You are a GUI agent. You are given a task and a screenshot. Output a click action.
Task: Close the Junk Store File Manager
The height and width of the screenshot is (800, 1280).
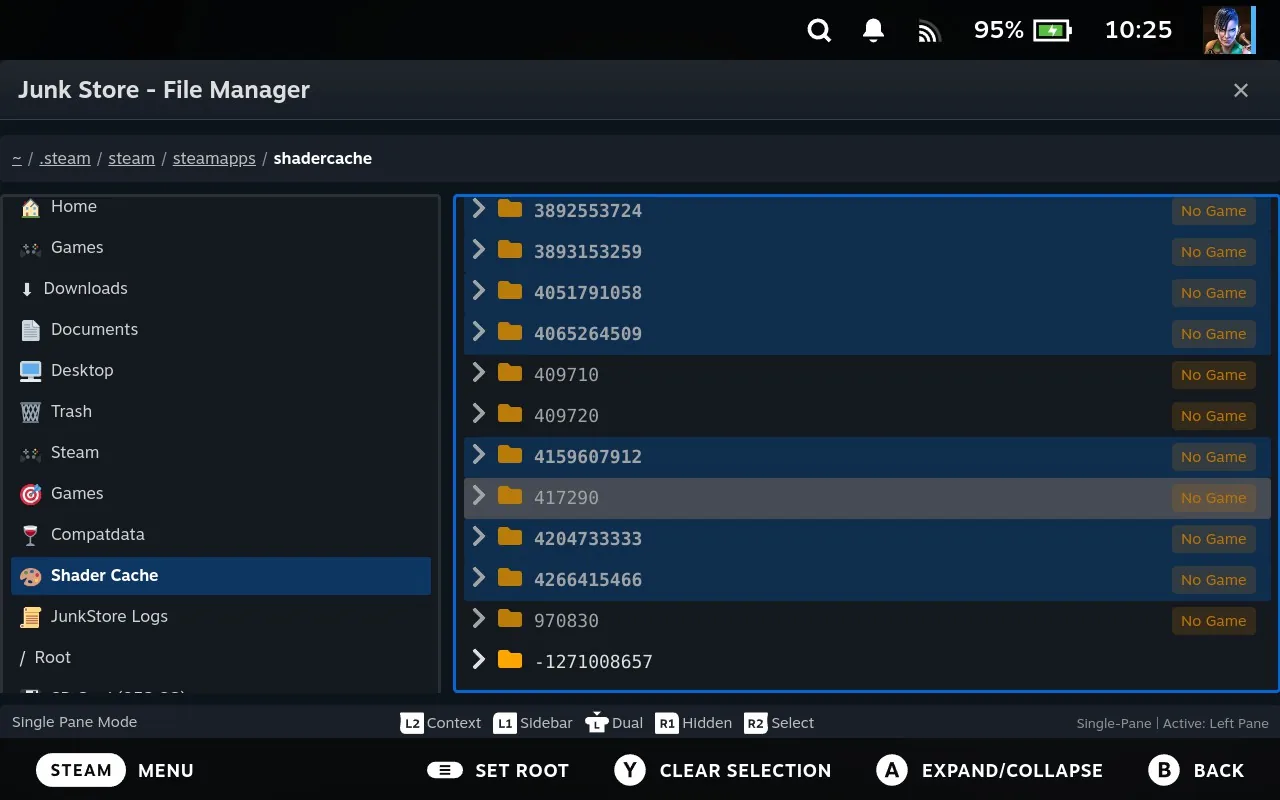1241,90
